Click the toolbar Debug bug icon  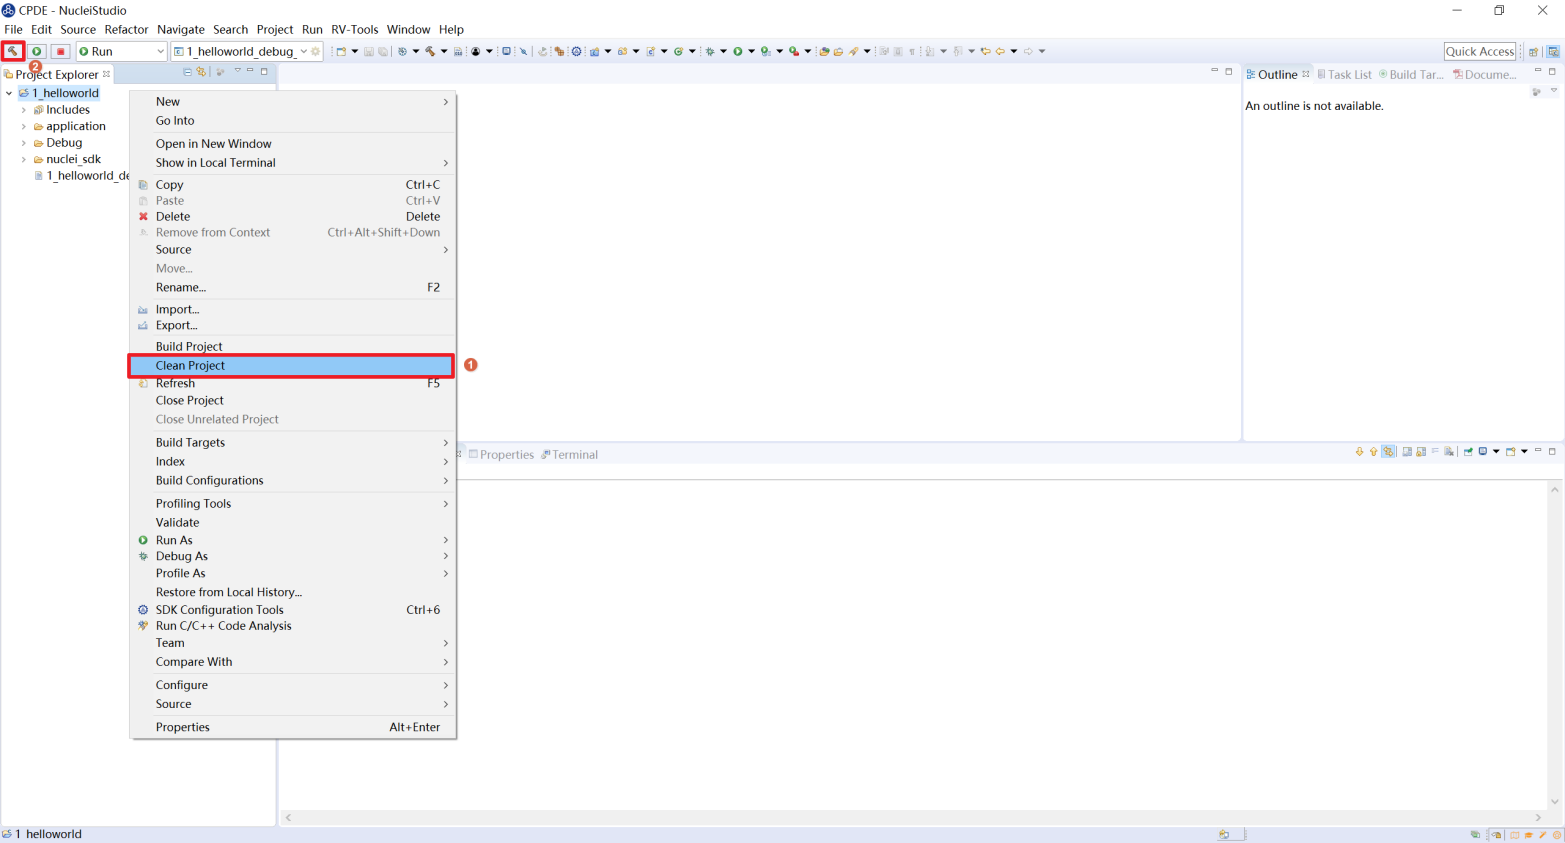tap(709, 51)
